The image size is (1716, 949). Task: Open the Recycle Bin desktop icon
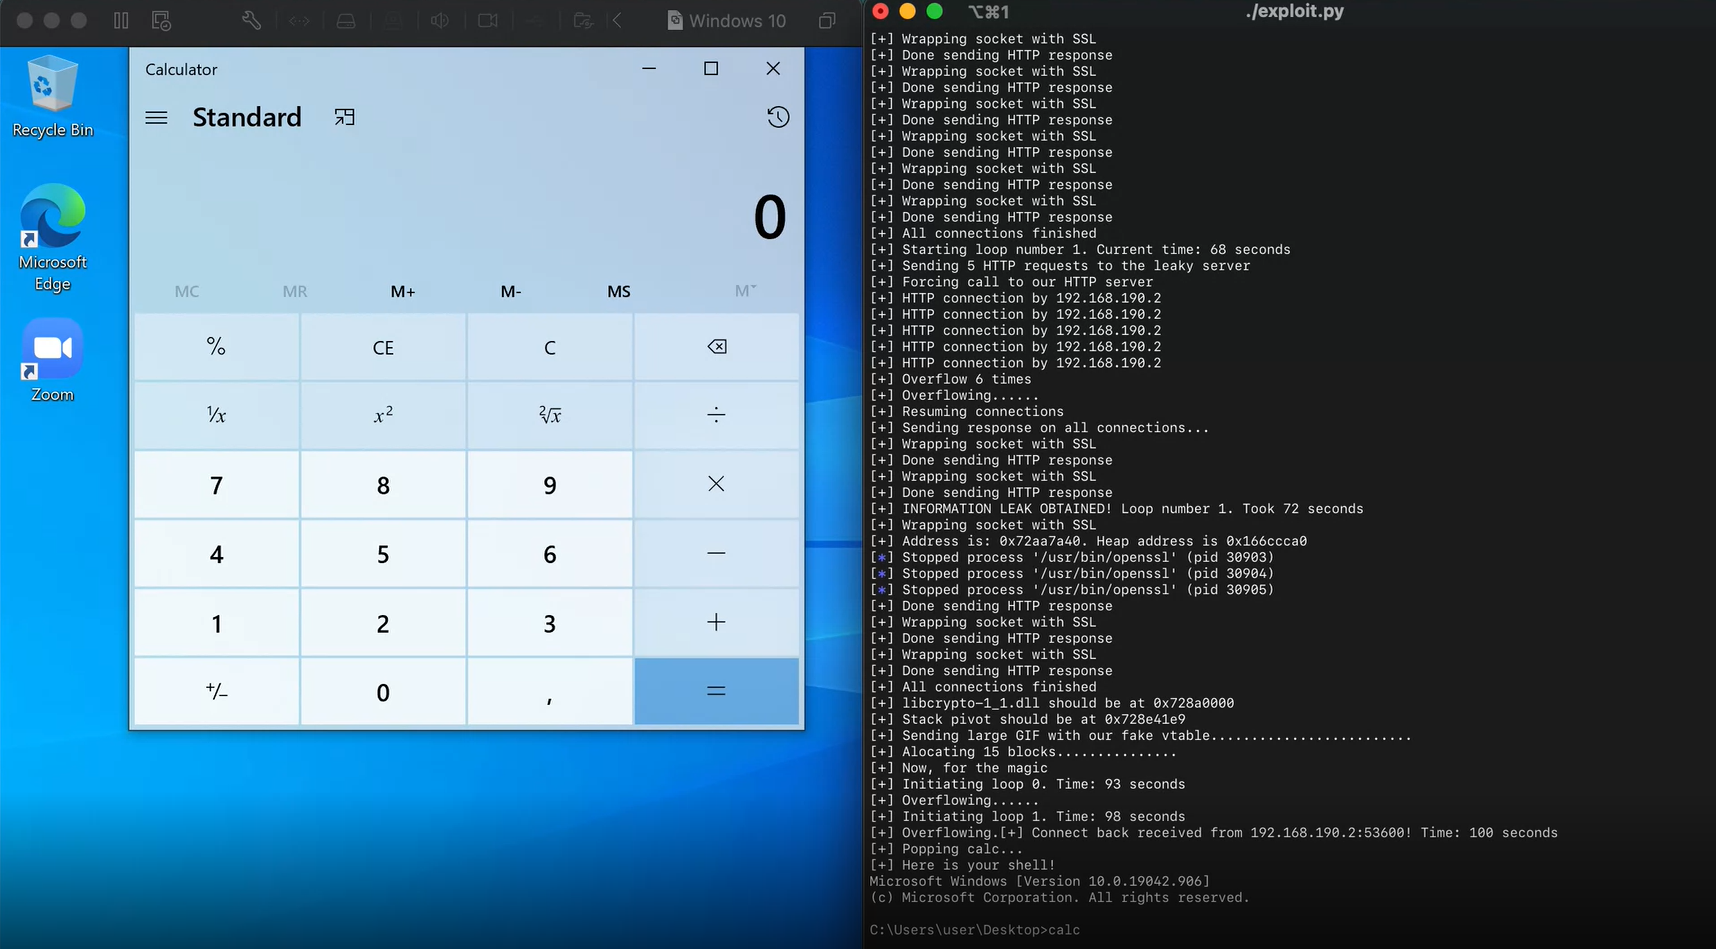53,97
